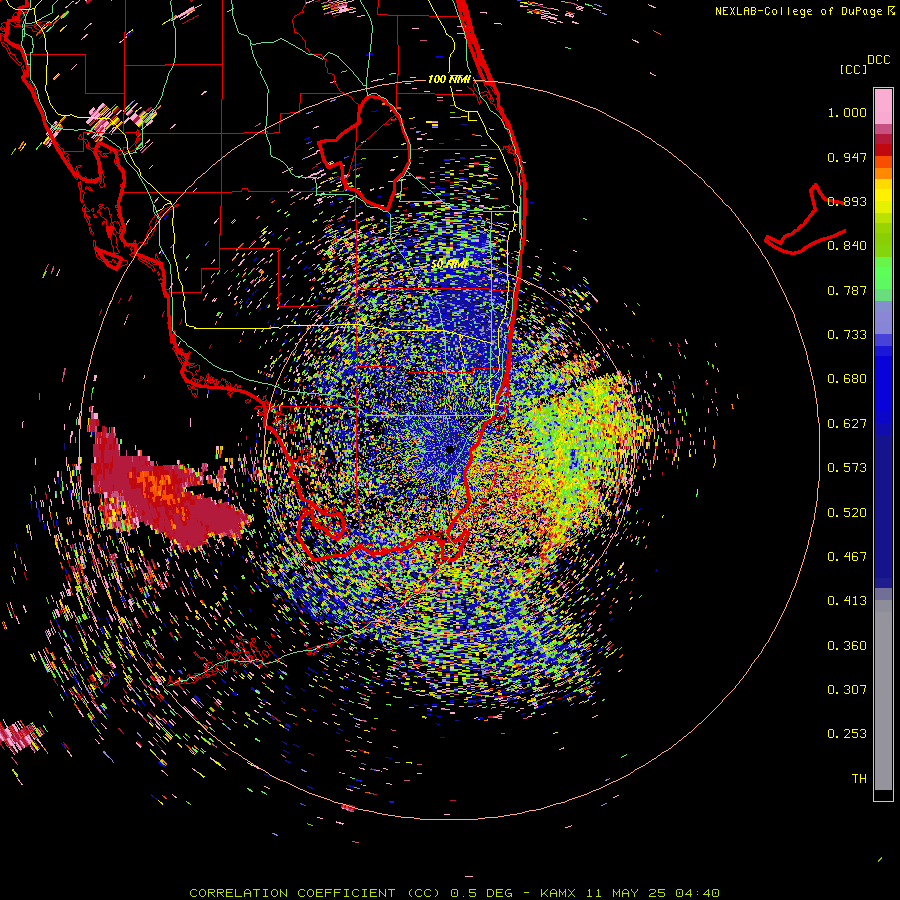
Task: Click the Correlation Coefficient KAMX caption text
Action: [455, 893]
